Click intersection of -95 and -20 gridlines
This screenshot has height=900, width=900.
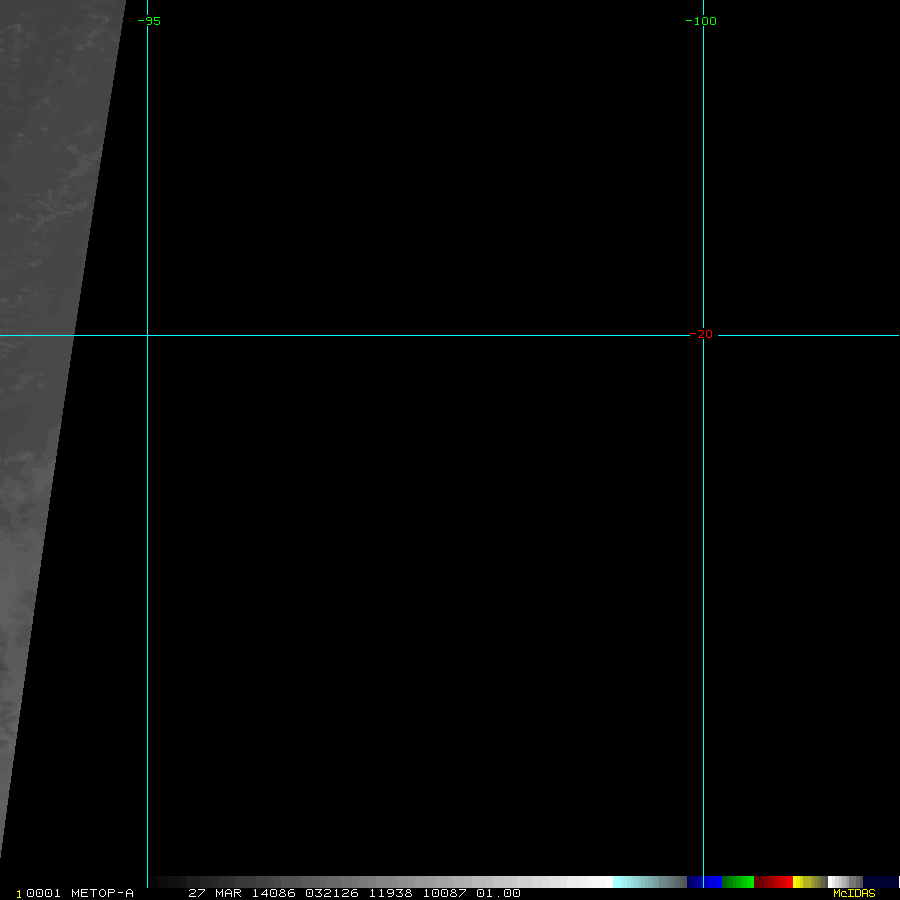[147, 335]
